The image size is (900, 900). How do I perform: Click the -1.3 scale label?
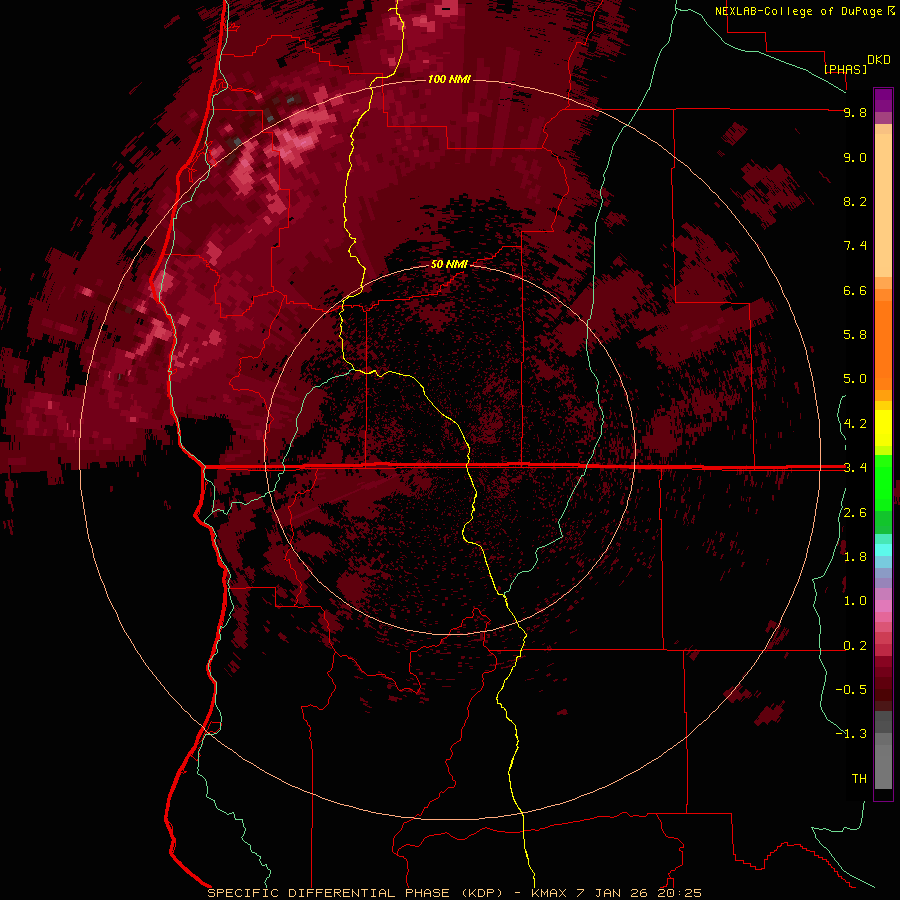[x=851, y=734]
